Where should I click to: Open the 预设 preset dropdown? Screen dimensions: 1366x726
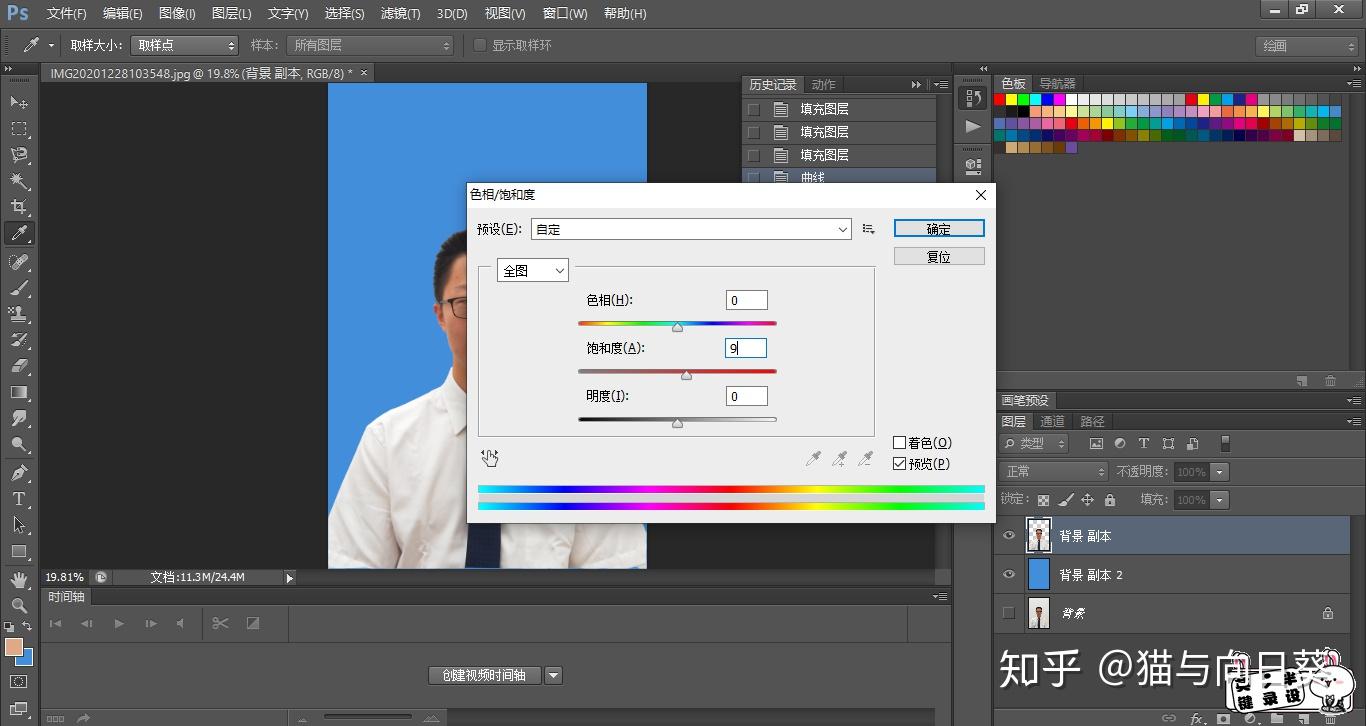point(691,229)
